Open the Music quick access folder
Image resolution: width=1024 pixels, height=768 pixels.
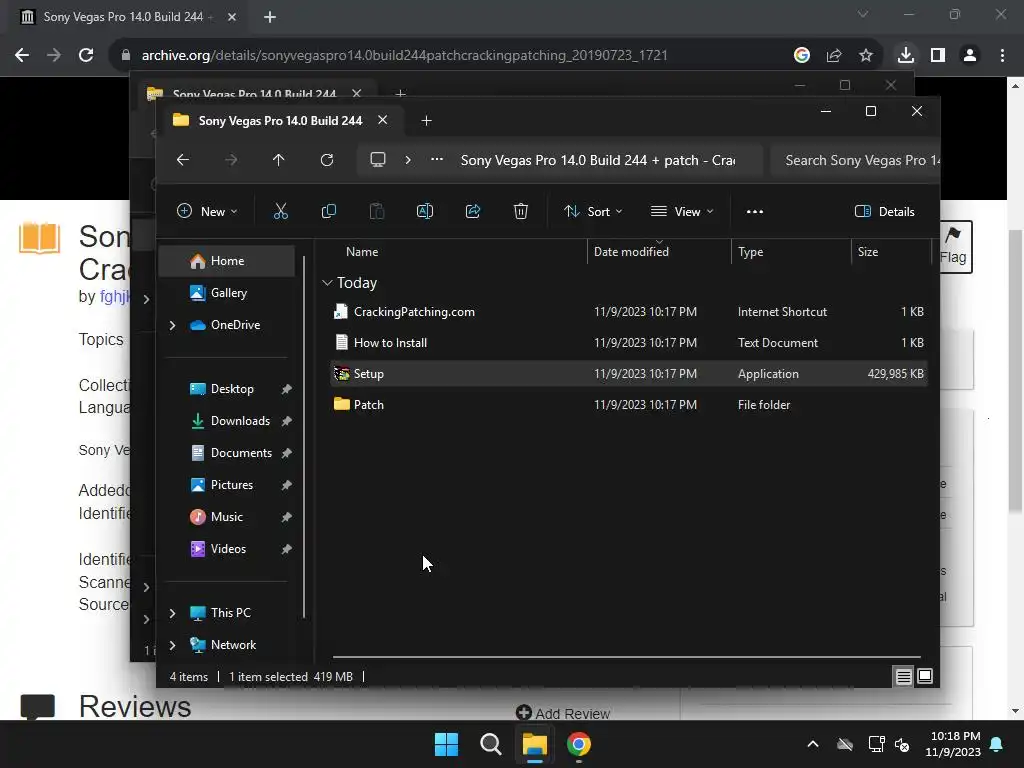tap(227, 517)
